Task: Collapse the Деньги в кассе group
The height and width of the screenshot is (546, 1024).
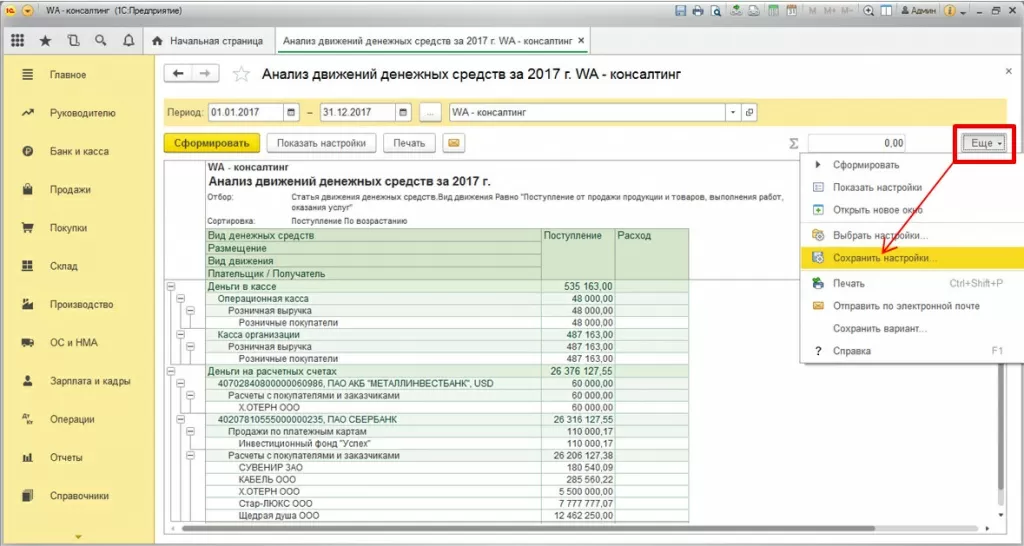Action: [170, 287]
